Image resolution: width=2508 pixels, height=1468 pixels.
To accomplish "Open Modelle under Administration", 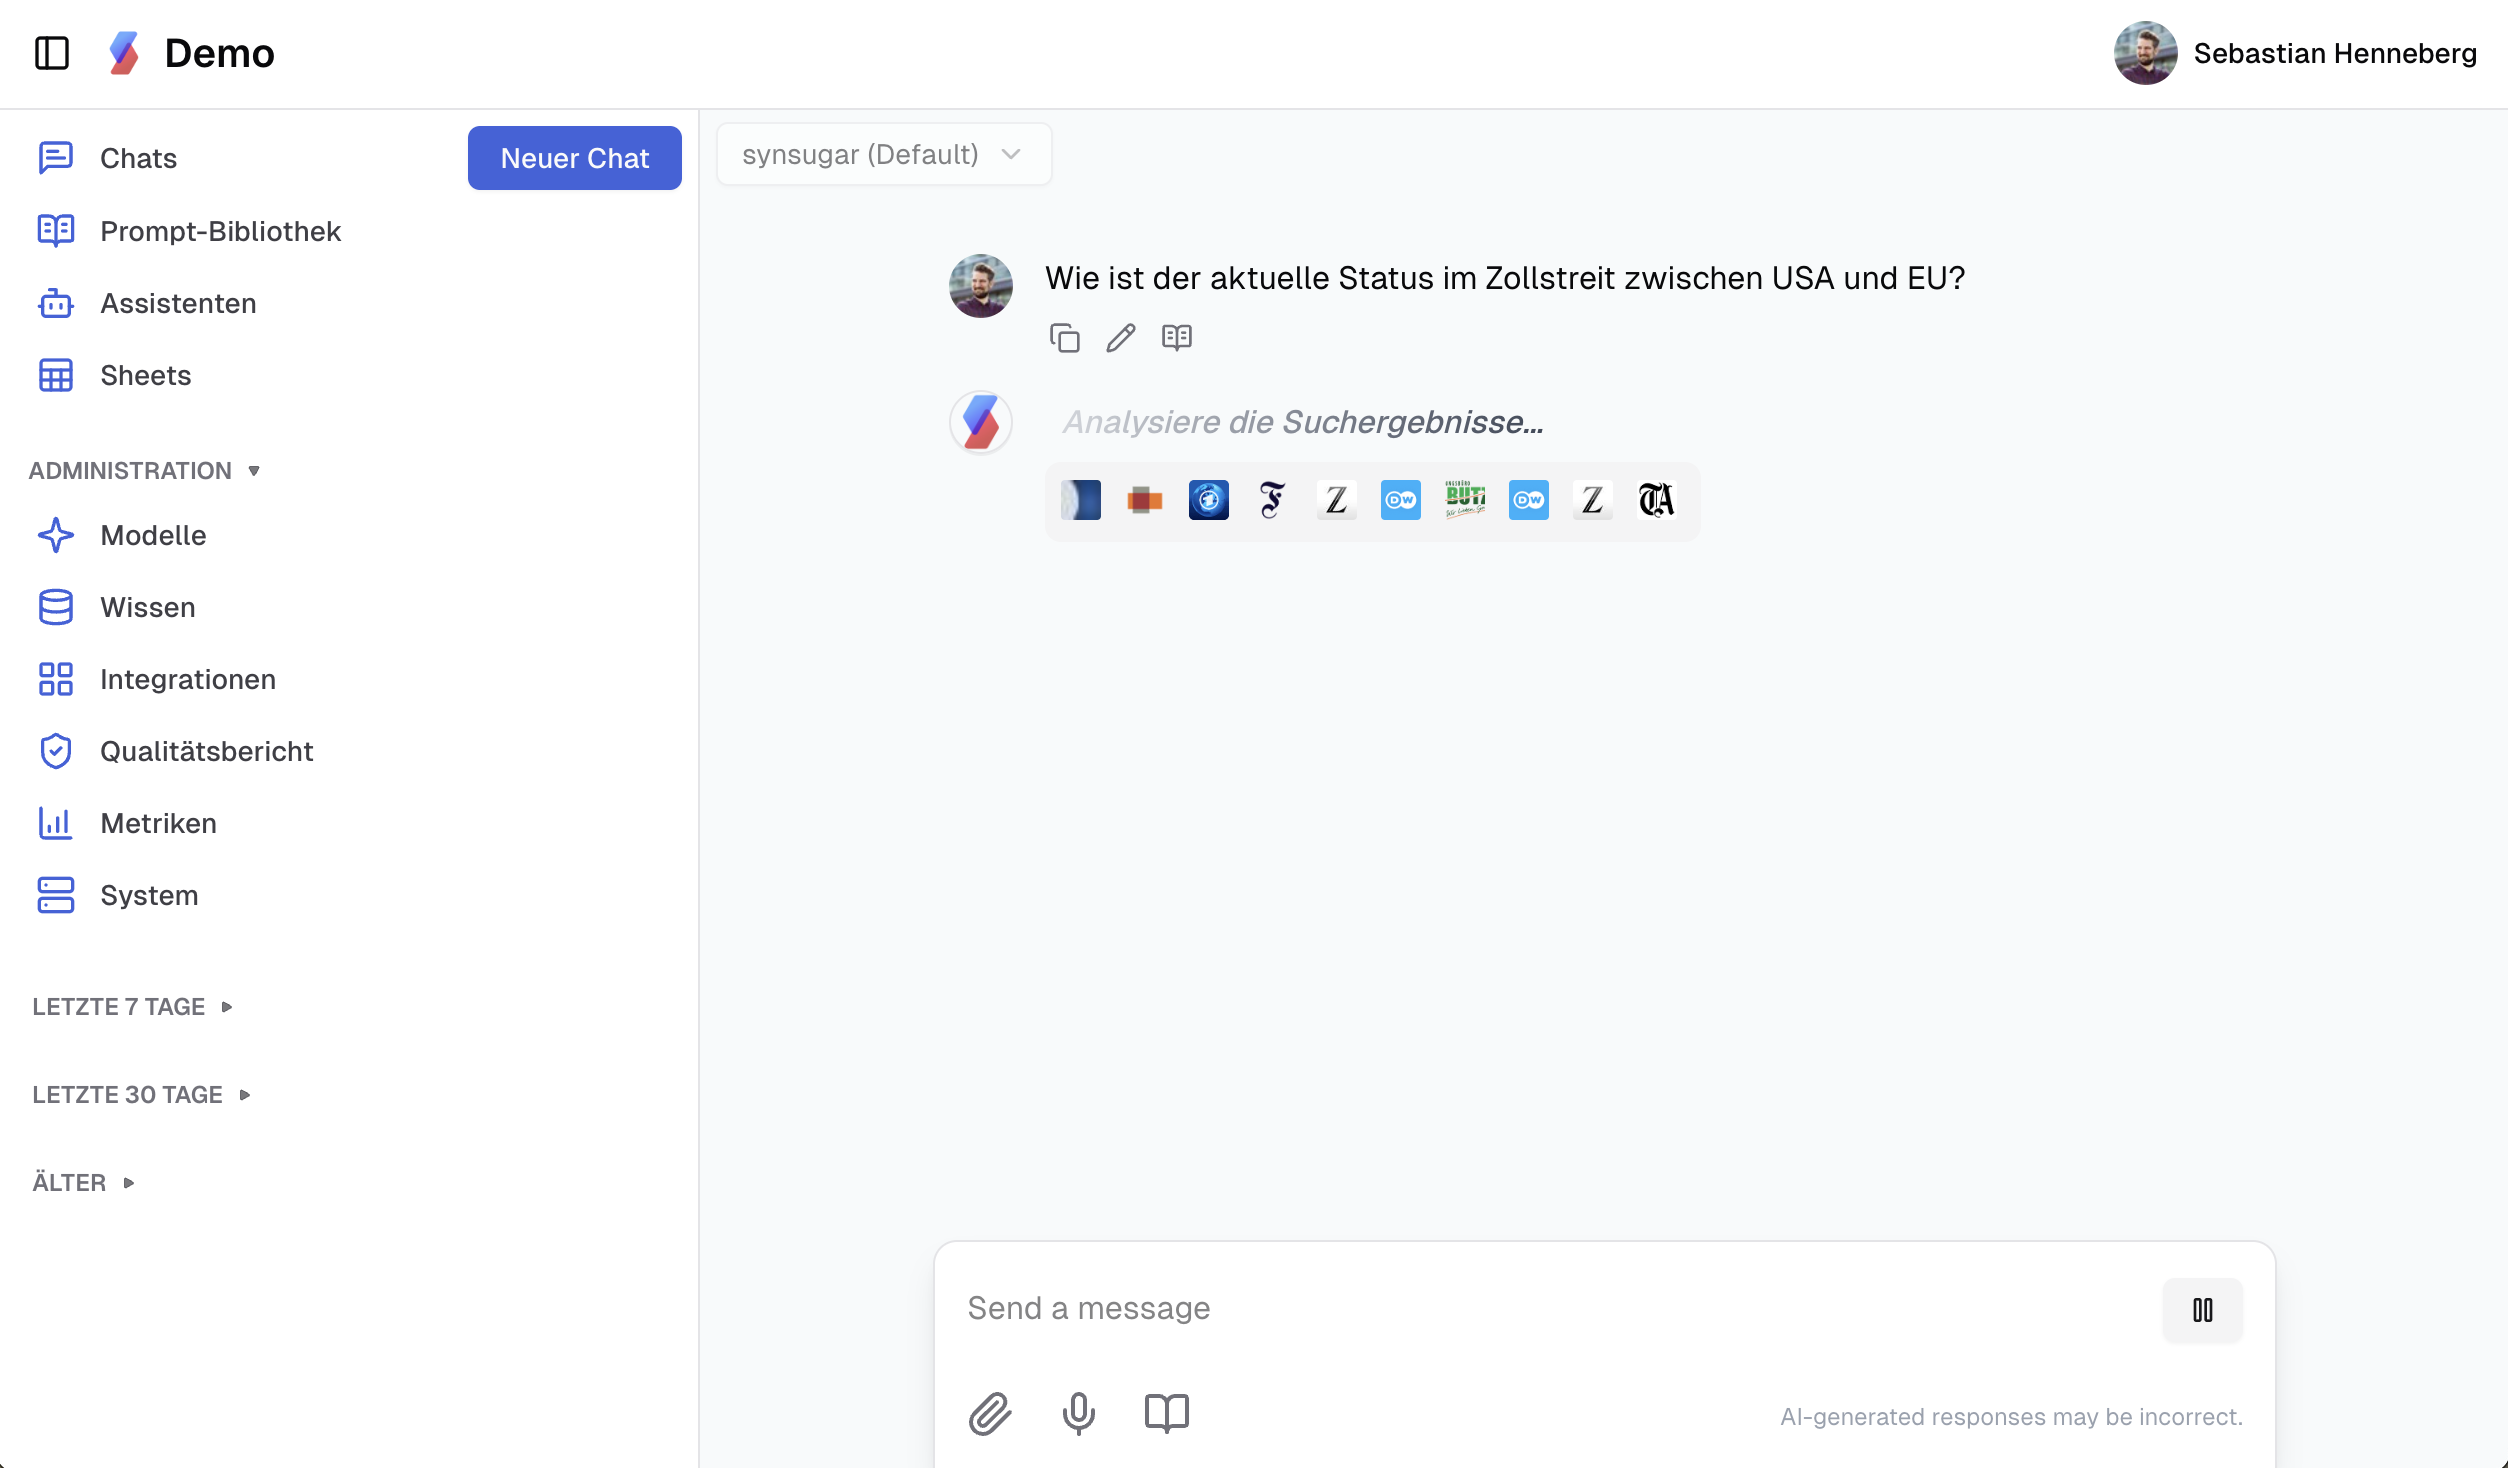I will [x=153, y=535].
